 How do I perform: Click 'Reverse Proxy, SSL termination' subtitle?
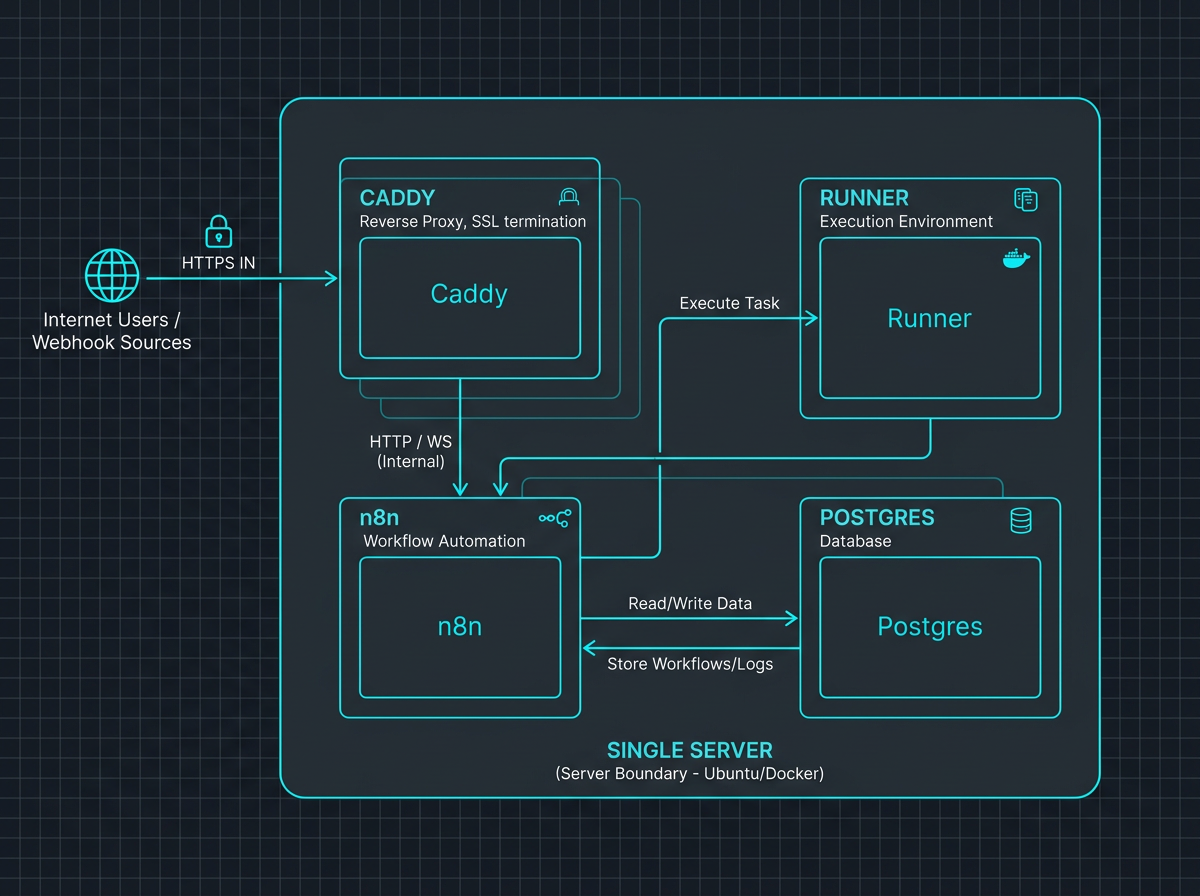[473, 221]
